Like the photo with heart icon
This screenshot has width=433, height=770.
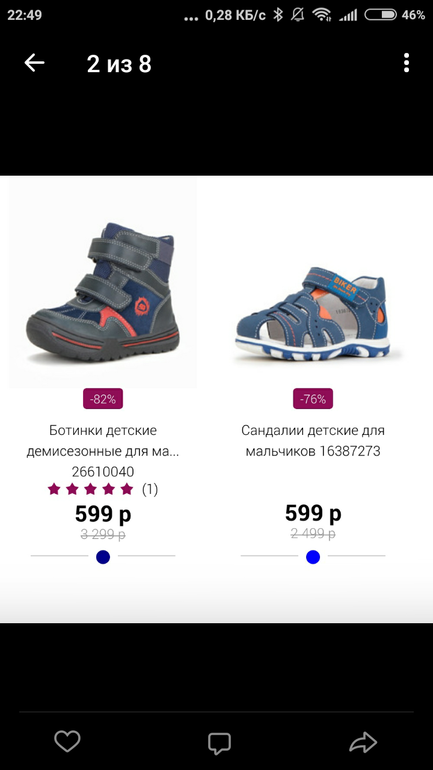[x=67, y=741]
